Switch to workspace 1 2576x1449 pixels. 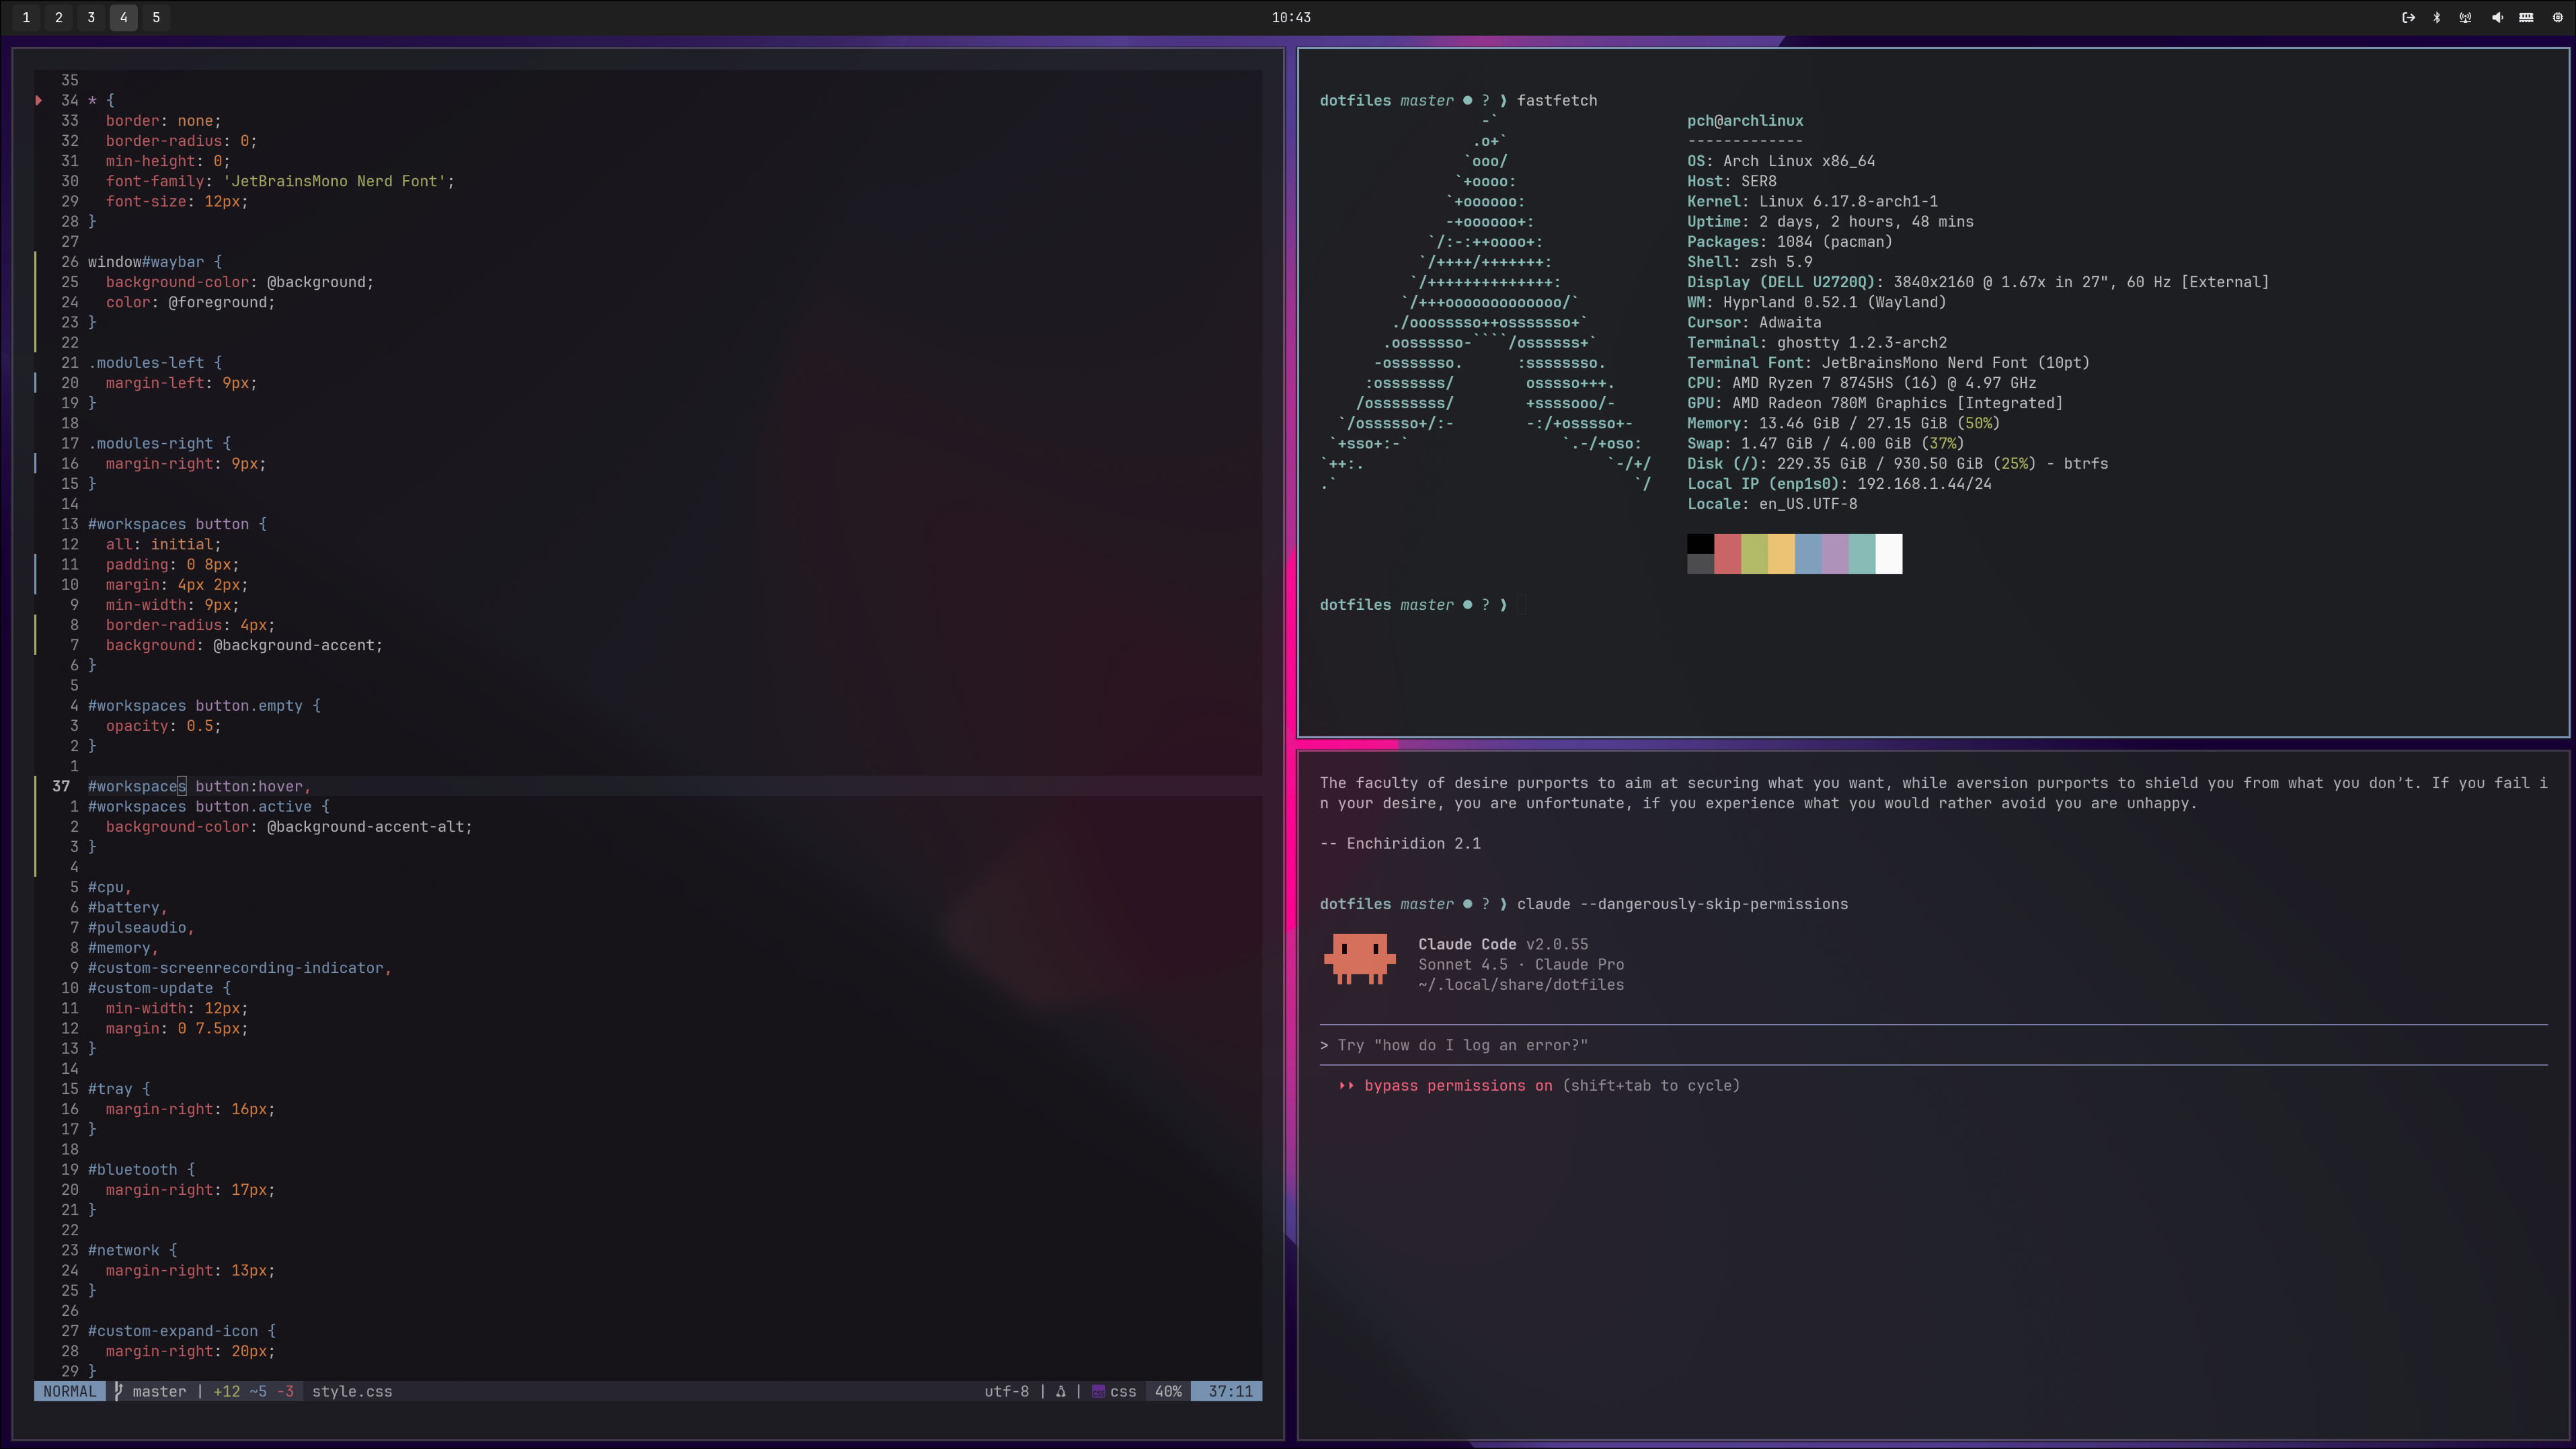coord(26,17)
